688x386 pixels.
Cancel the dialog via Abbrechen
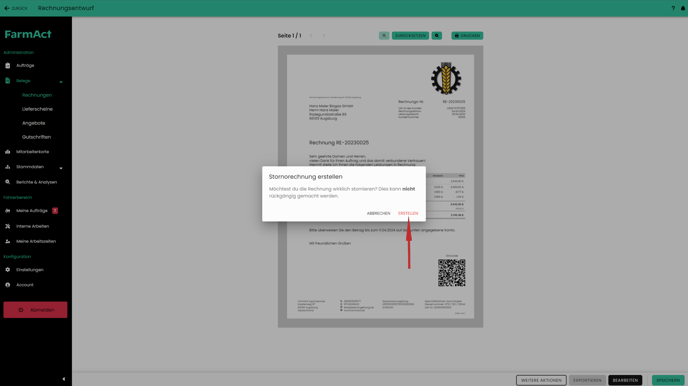(378, 213)
